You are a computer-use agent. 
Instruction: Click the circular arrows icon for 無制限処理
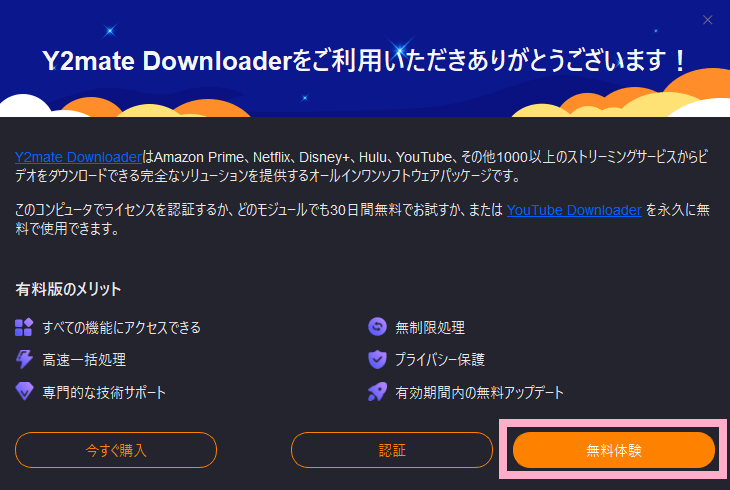[x=377, y=327]
